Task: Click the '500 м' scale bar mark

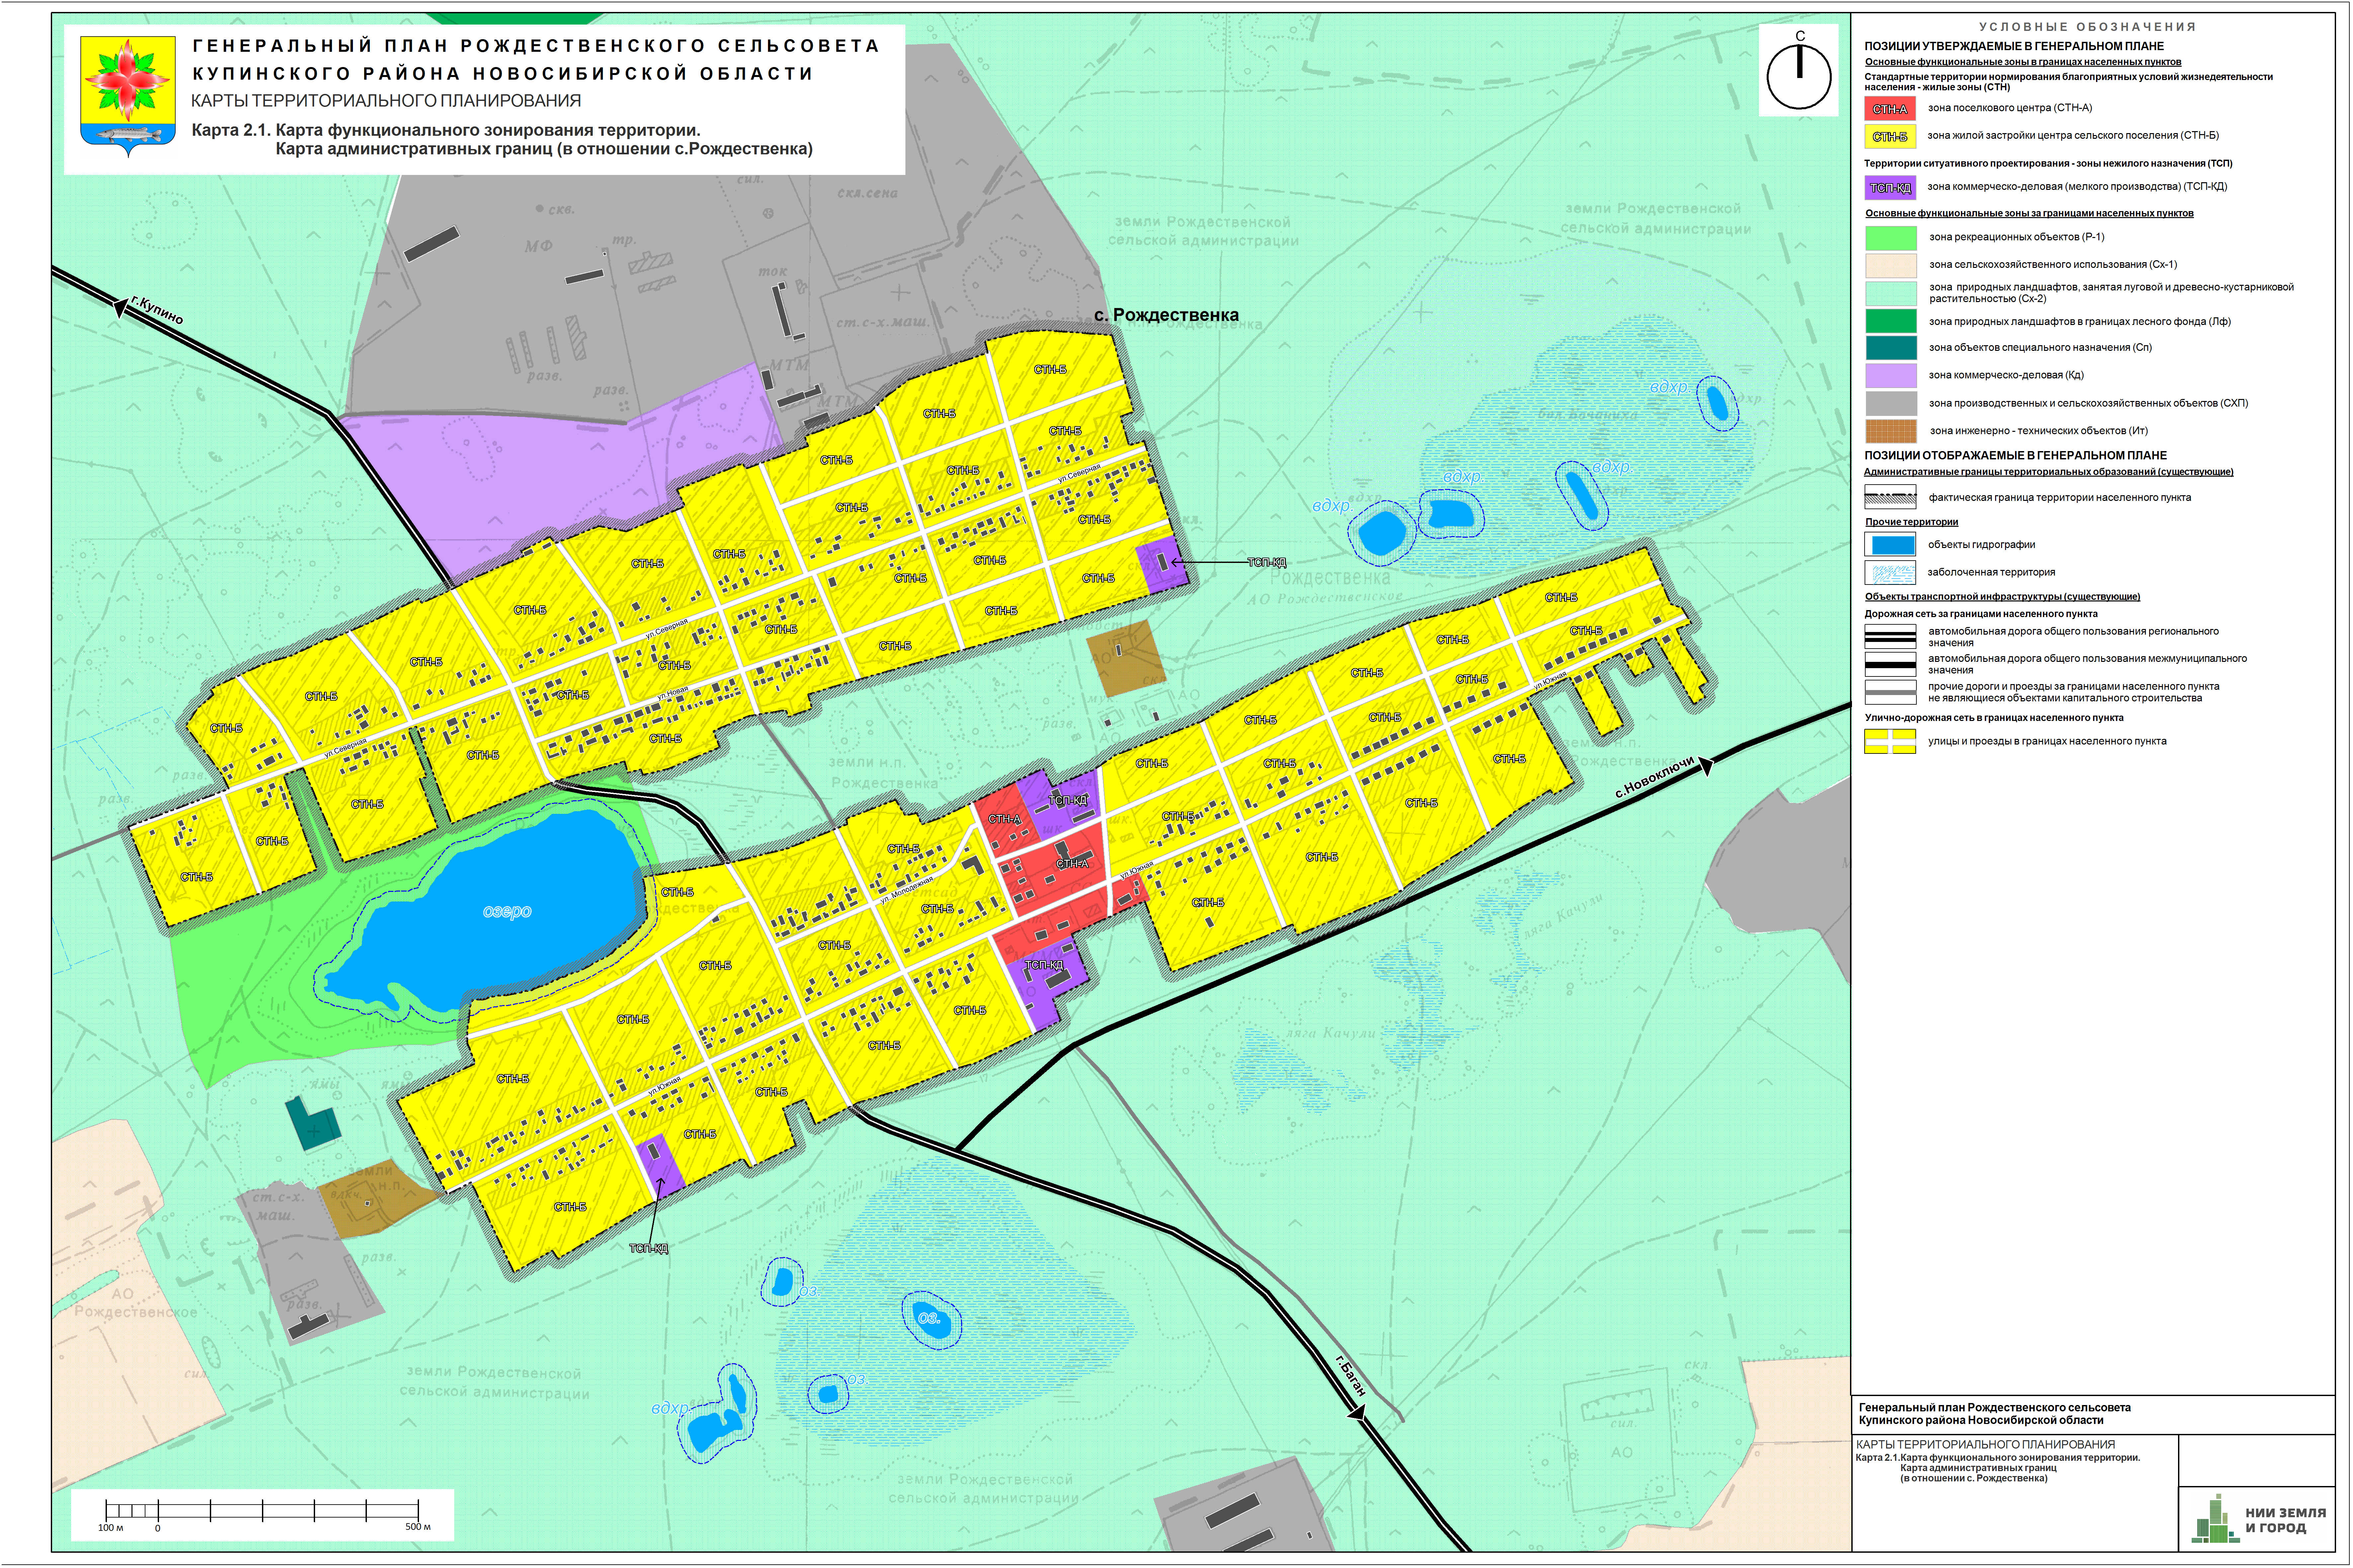Action: (x=418, y=1527)
